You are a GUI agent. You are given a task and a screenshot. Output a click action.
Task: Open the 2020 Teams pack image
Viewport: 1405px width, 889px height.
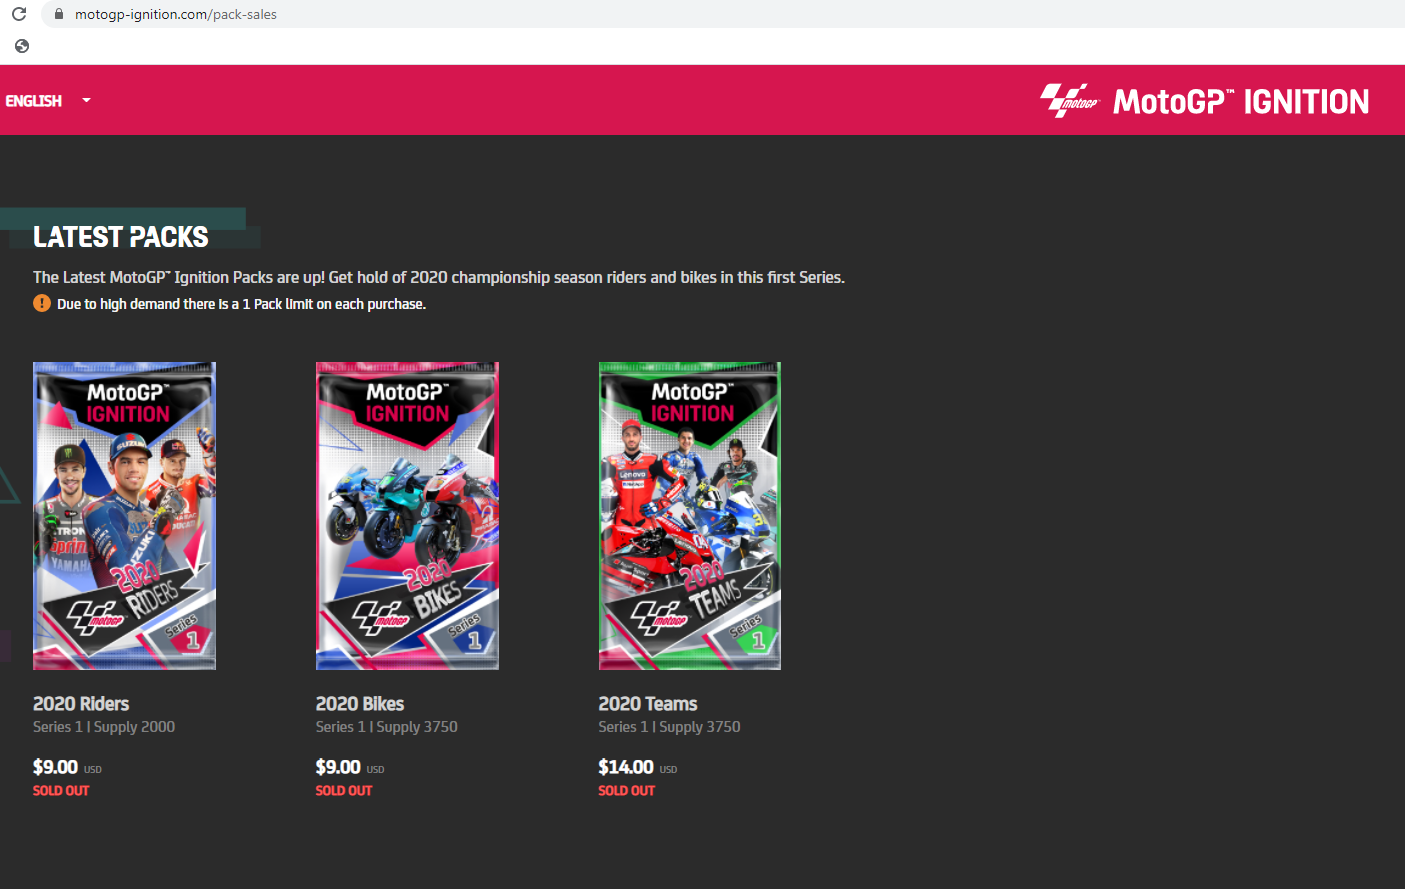[690, 516]
